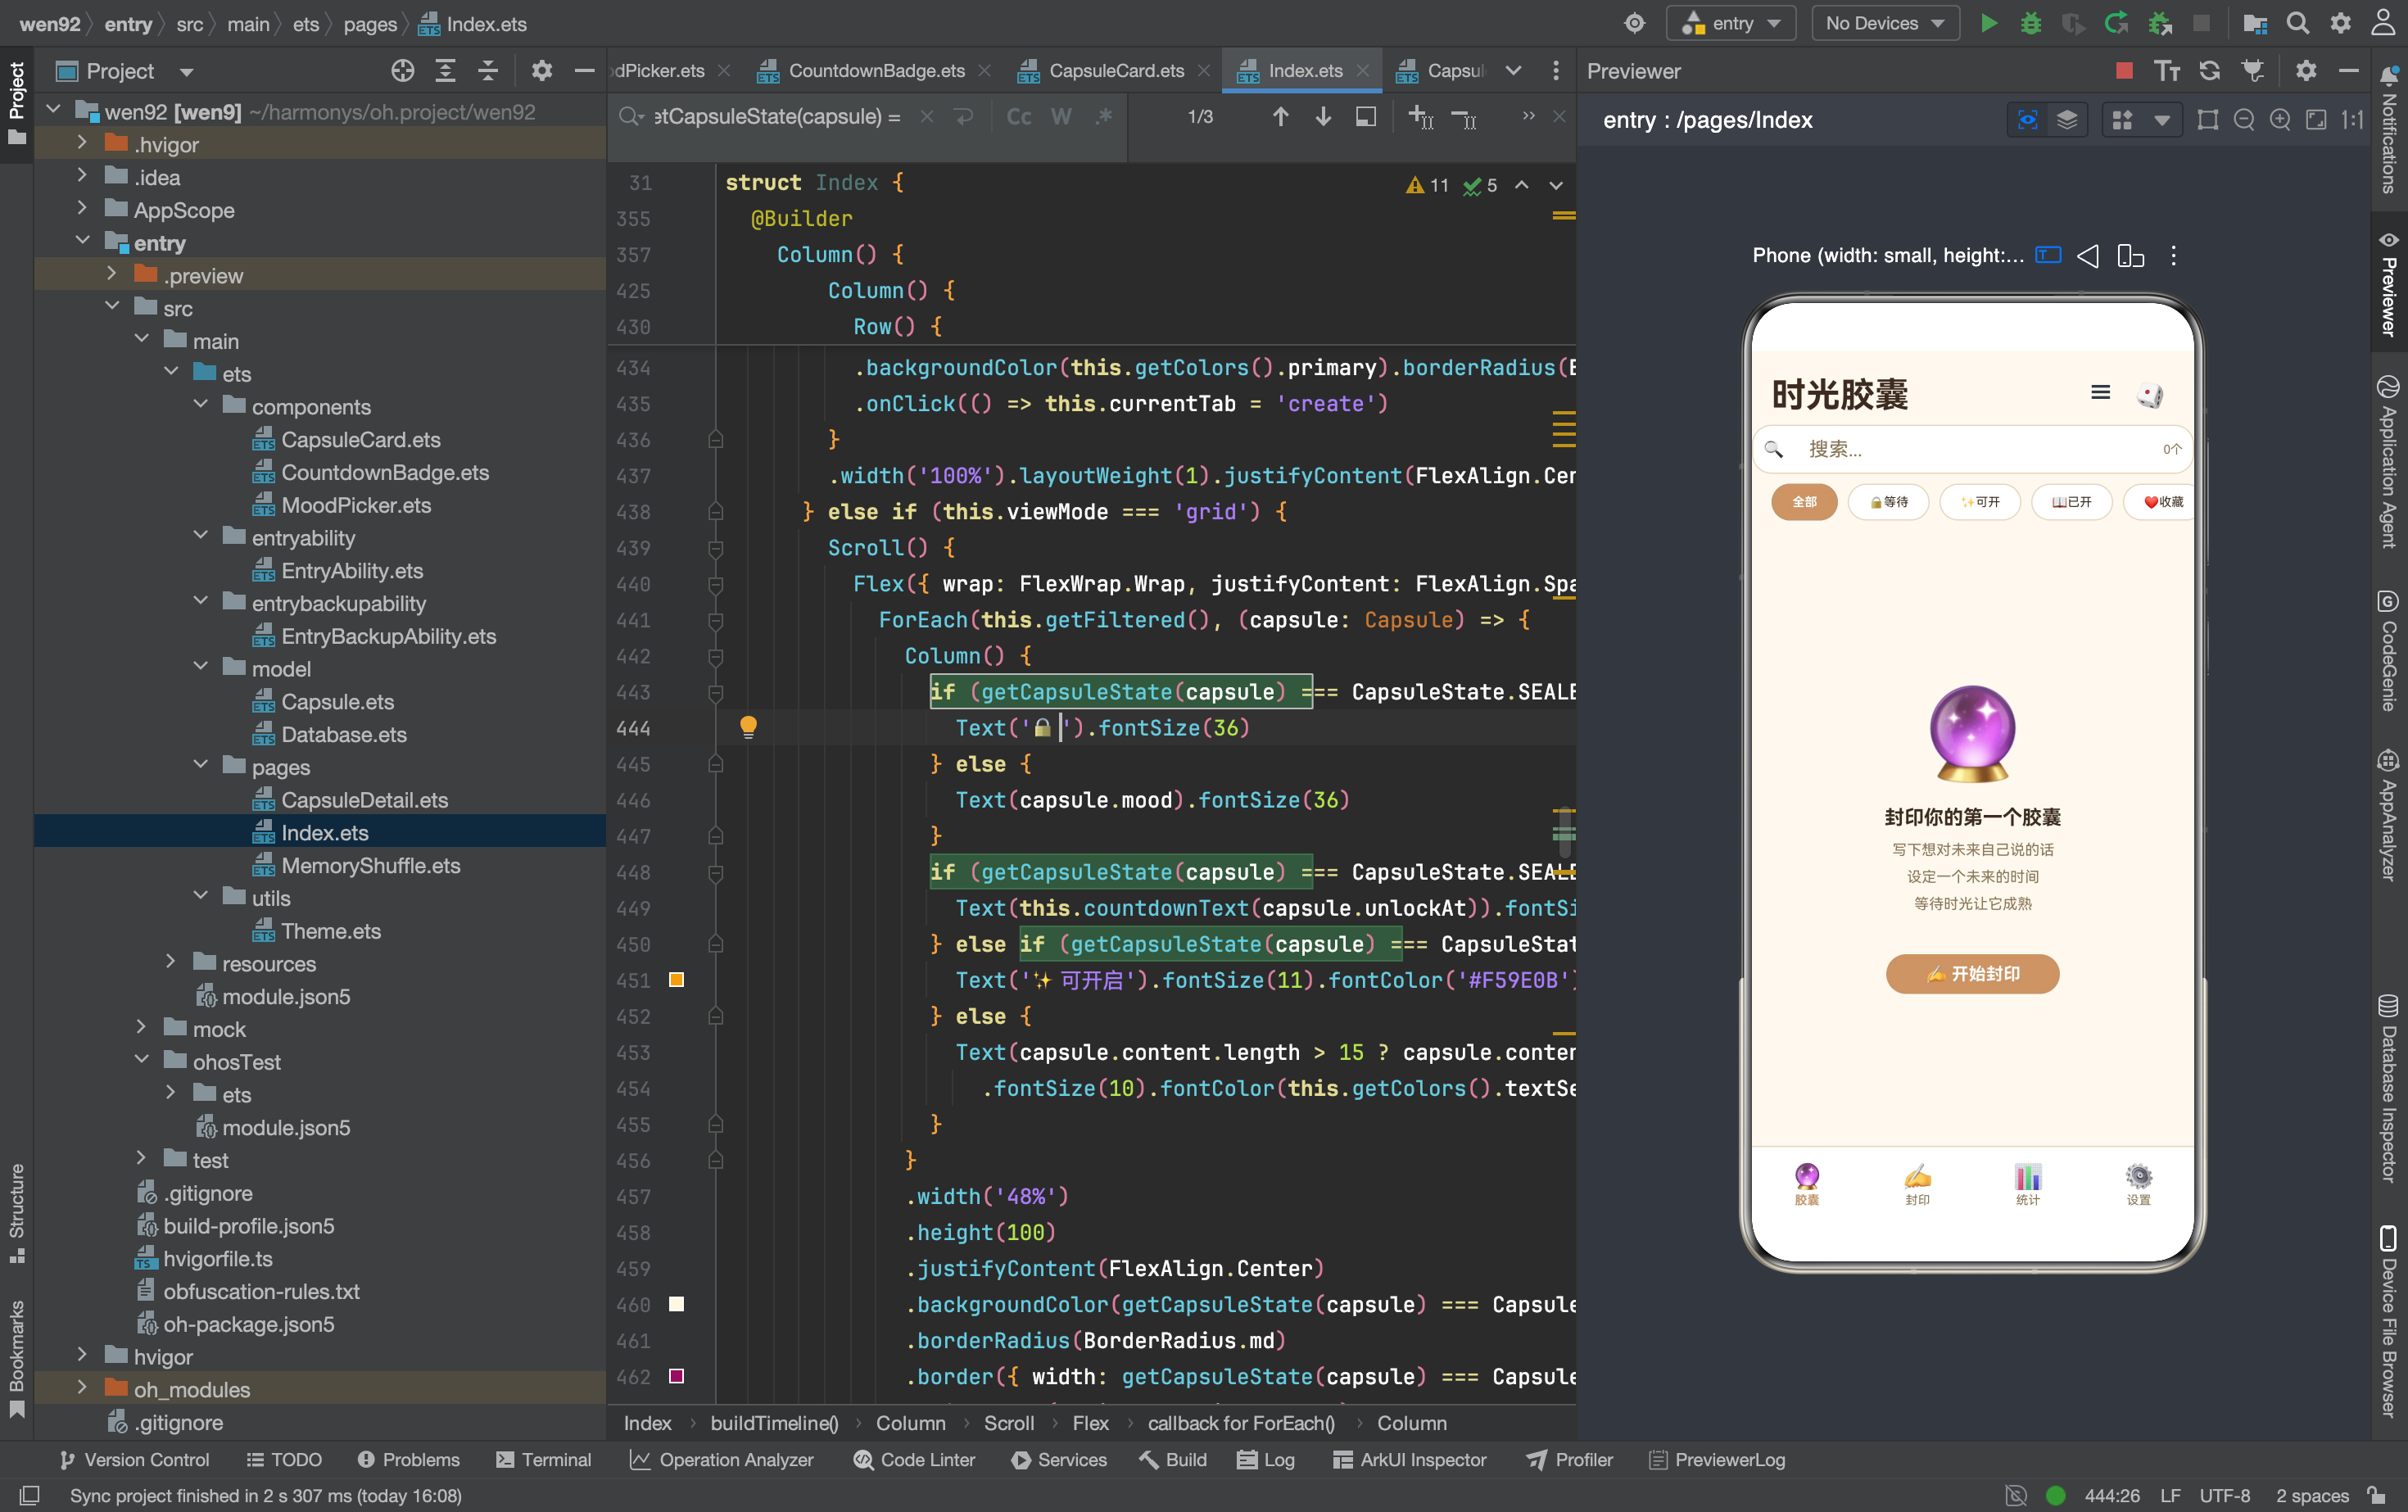
Task: Go to the previous search occurrence
Action: click(x=1280, y=117)
